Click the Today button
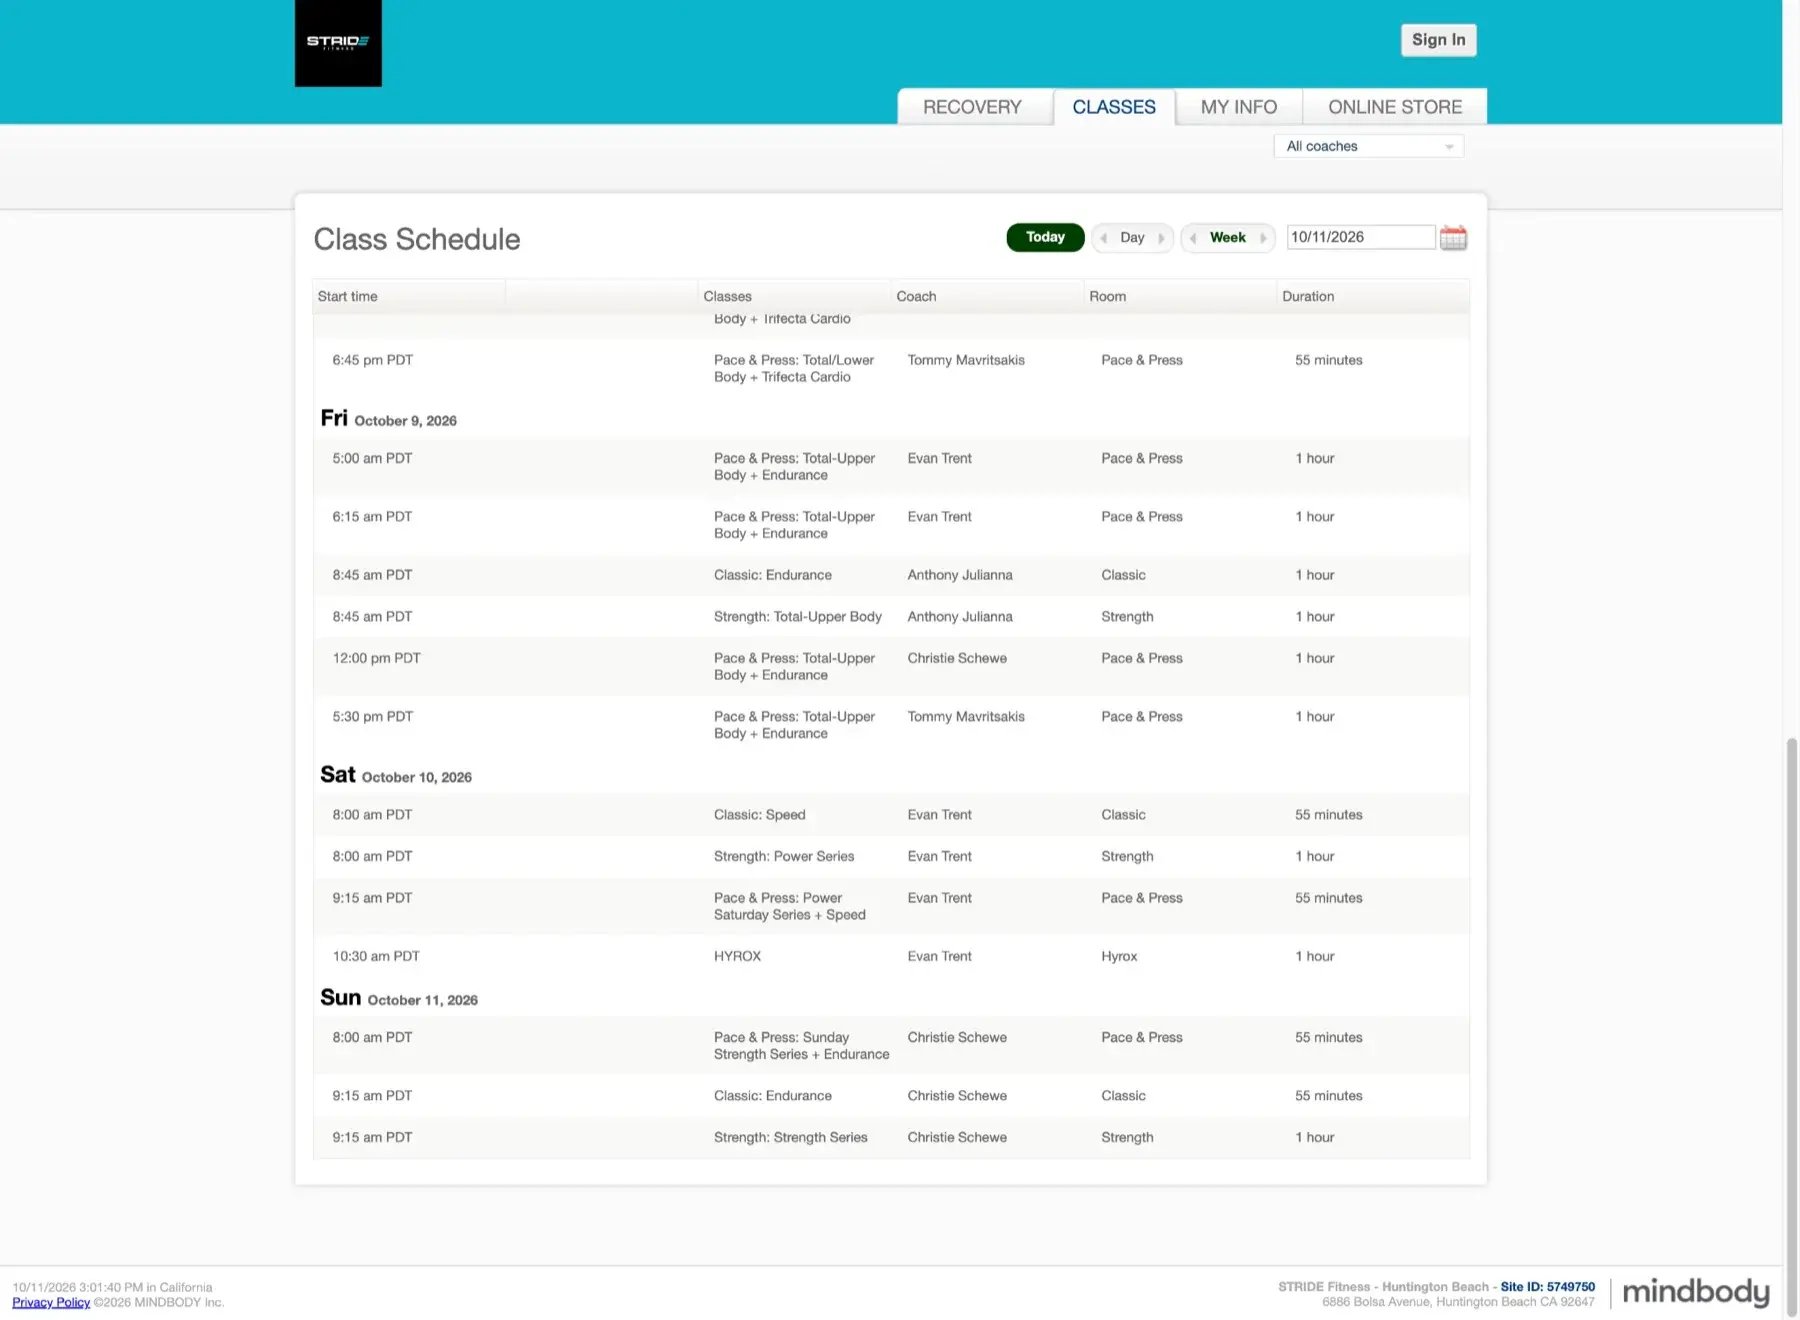This screenshot has height=1320, width=1800. click(1045, 237)
